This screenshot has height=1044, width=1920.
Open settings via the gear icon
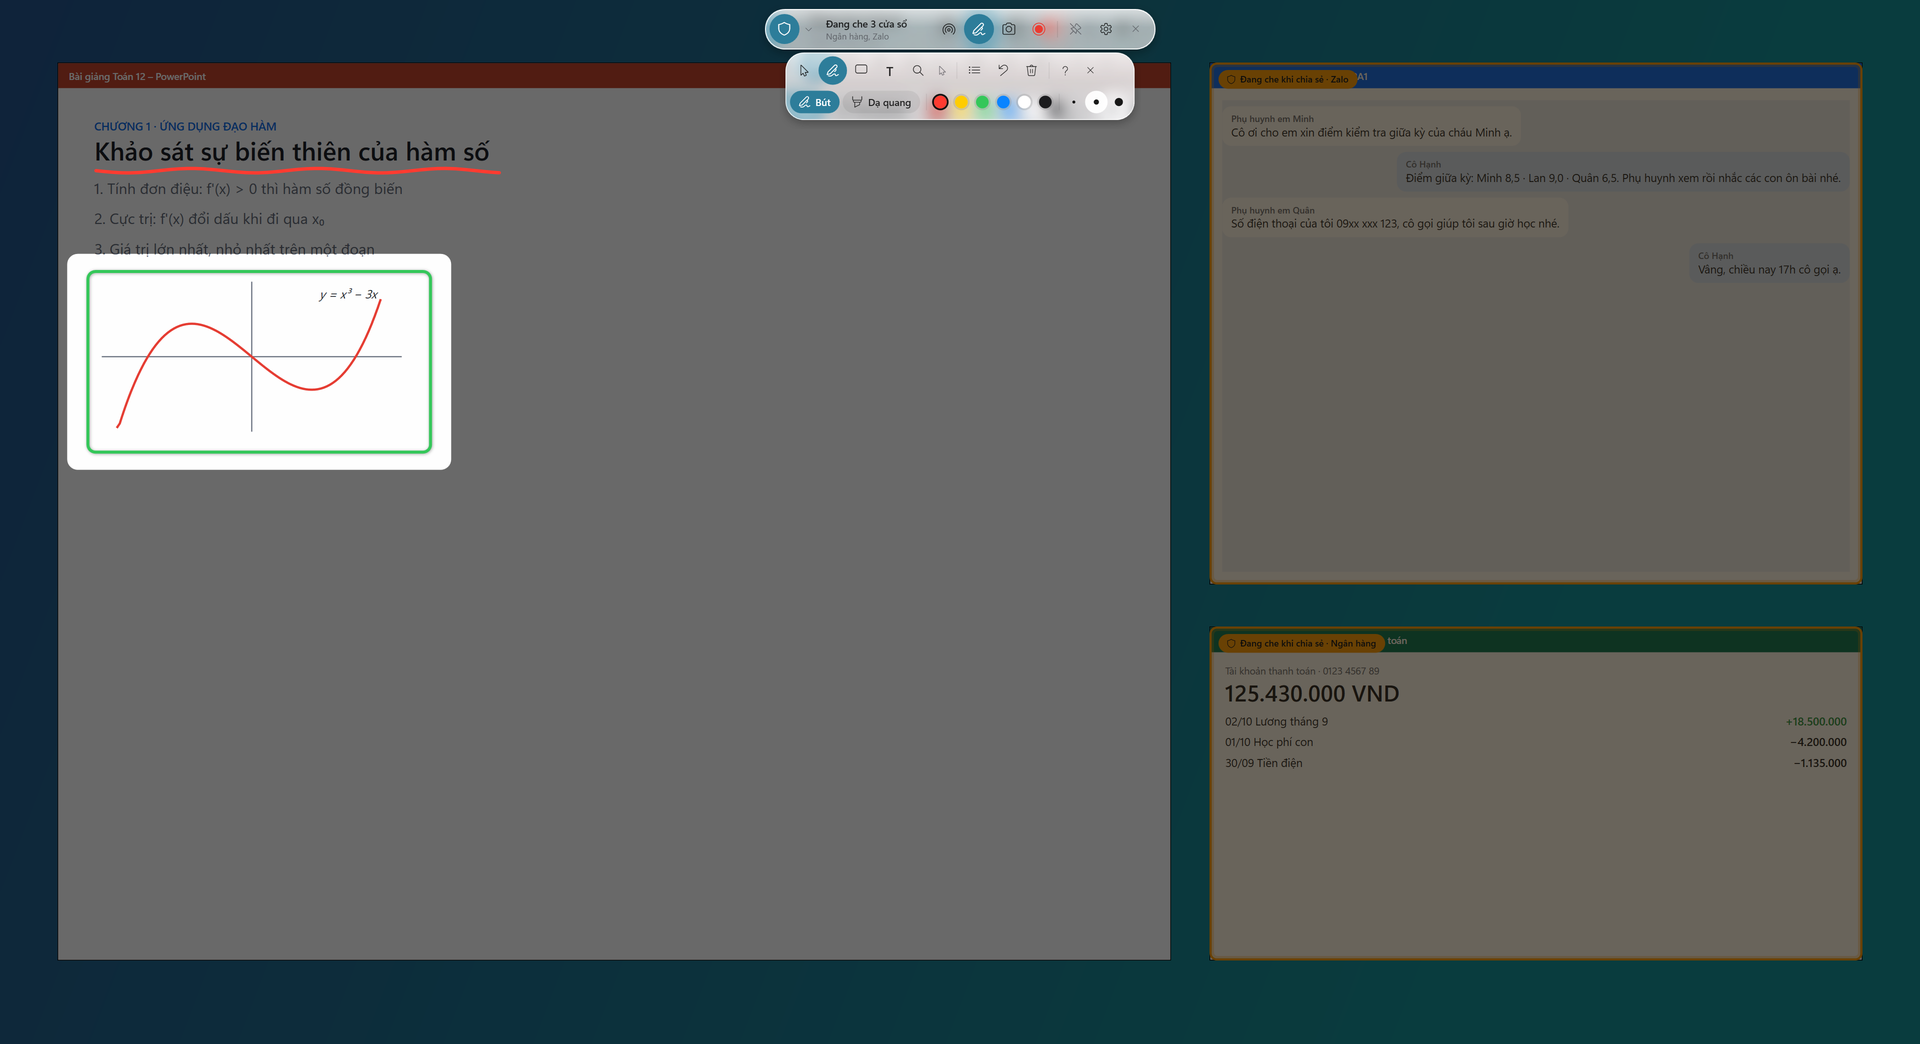pos(1106,29)
